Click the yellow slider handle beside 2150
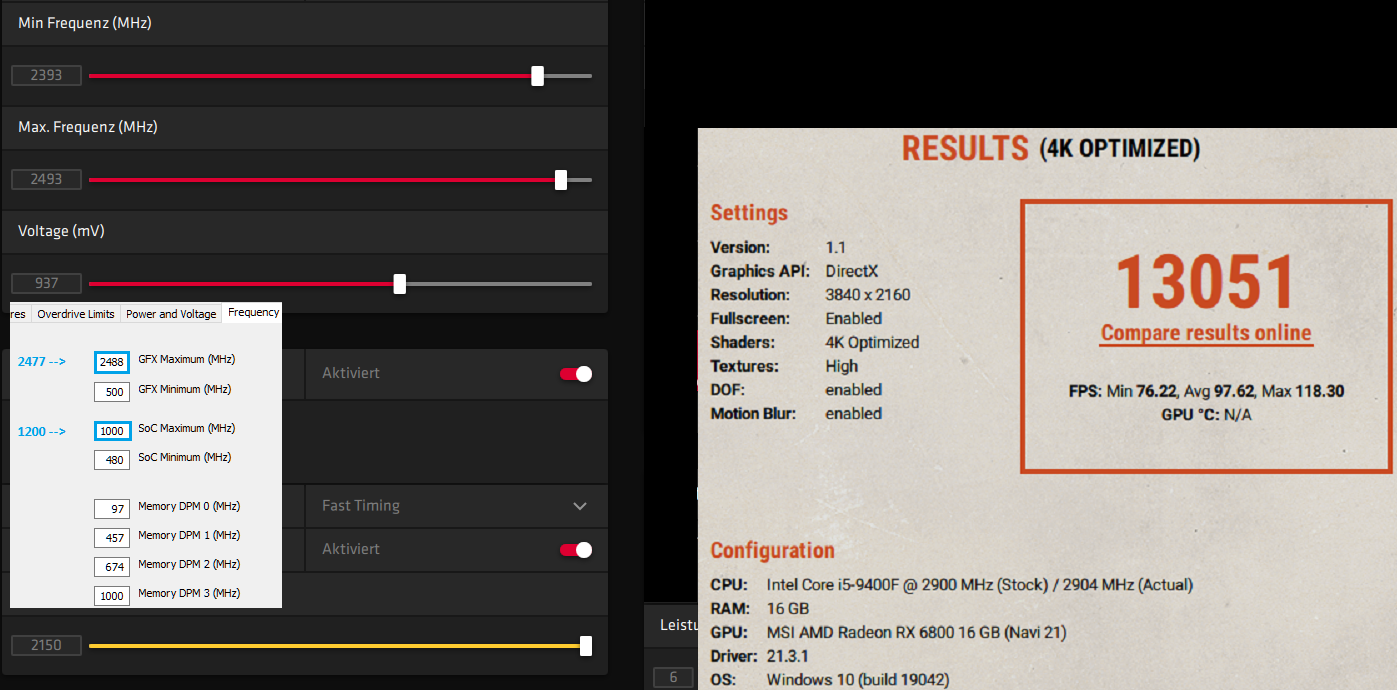 click(x=586, y=646)
